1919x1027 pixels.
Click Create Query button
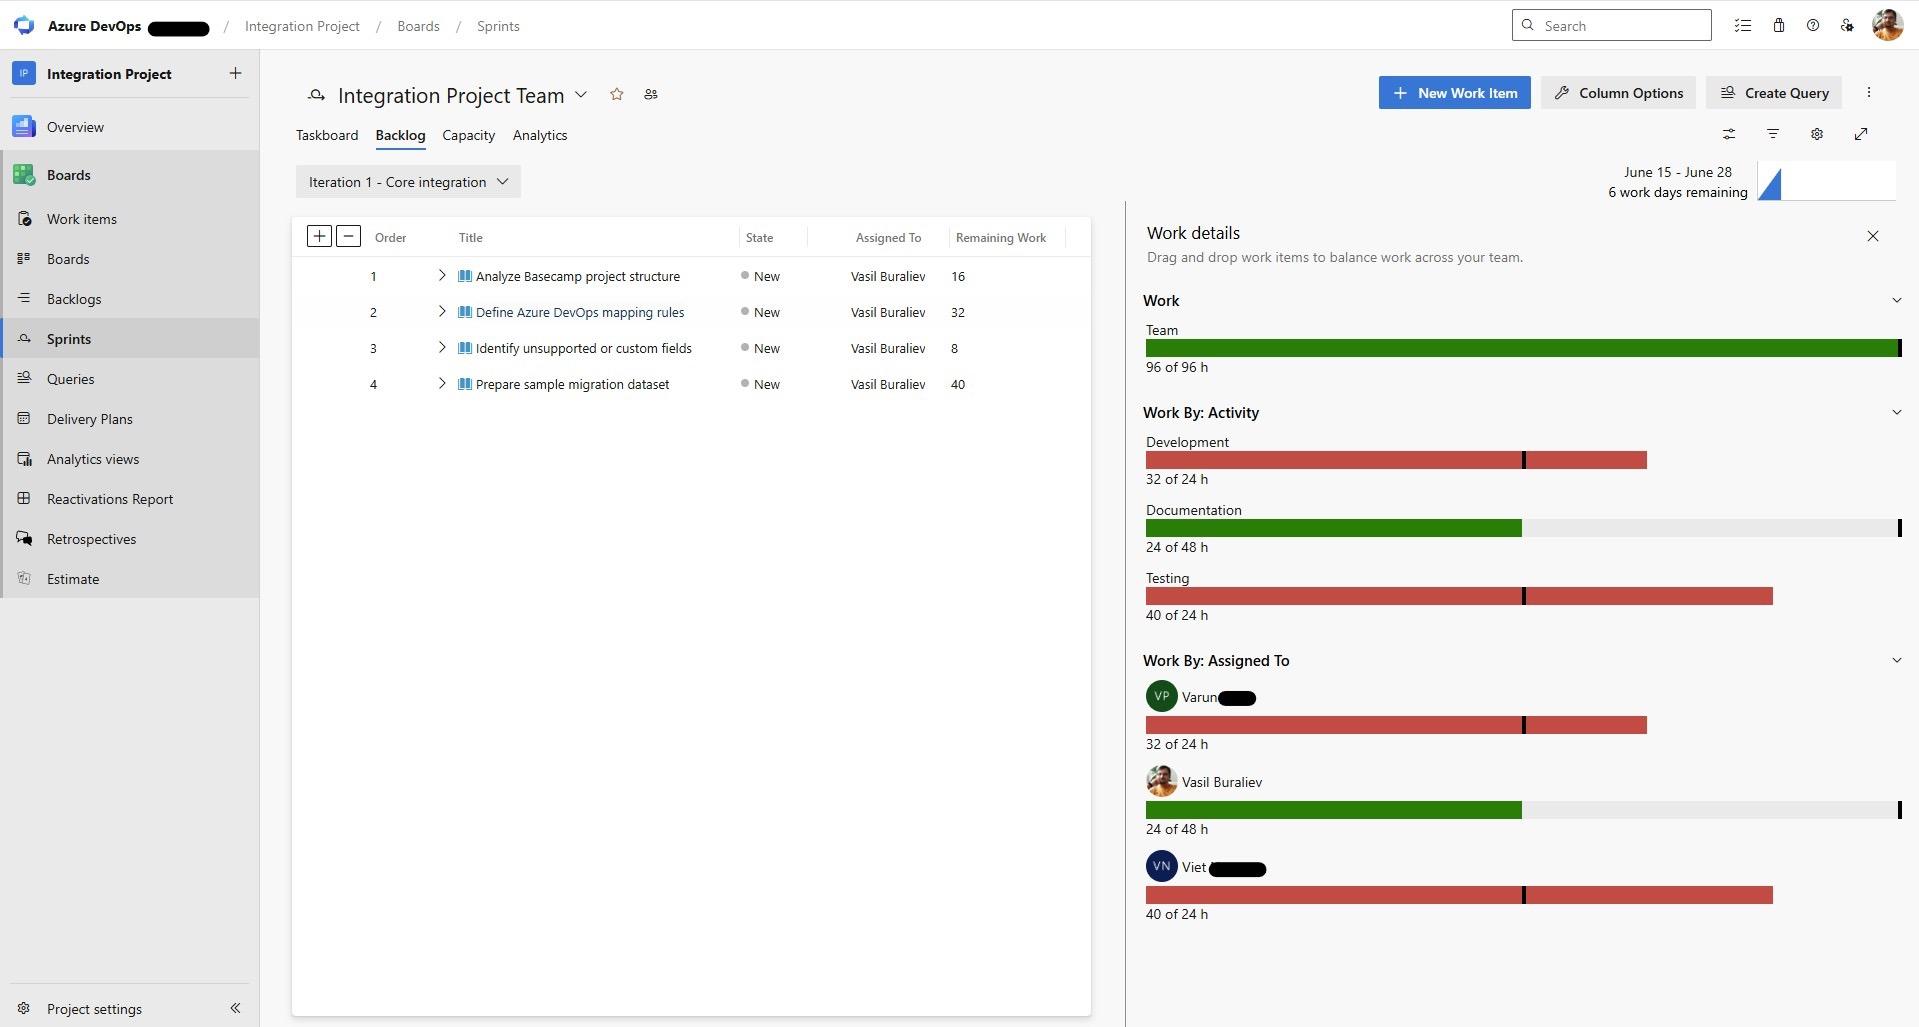click(1774, 93)
